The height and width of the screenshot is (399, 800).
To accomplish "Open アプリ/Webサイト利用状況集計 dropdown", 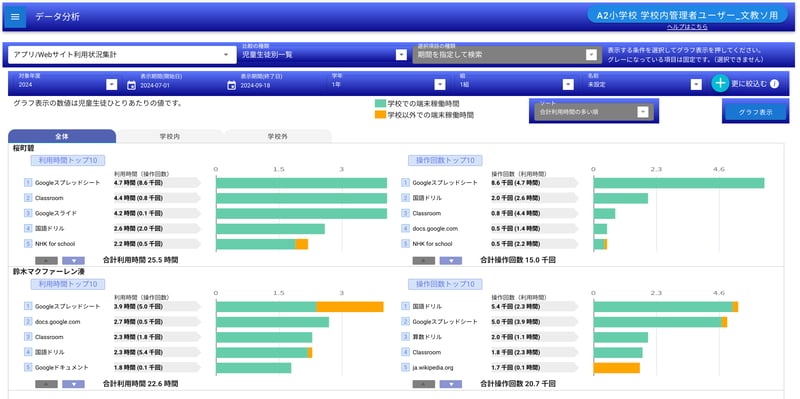I will click(122, 55).
